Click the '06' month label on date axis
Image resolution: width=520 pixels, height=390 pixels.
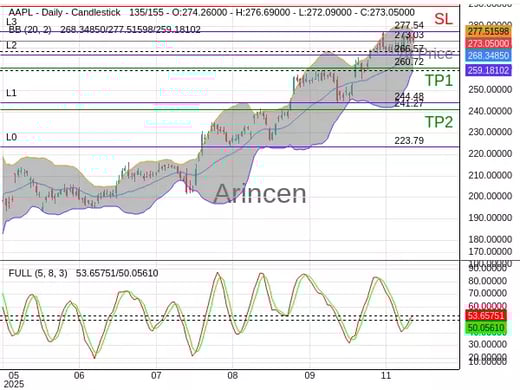click(x=79, y=375)
